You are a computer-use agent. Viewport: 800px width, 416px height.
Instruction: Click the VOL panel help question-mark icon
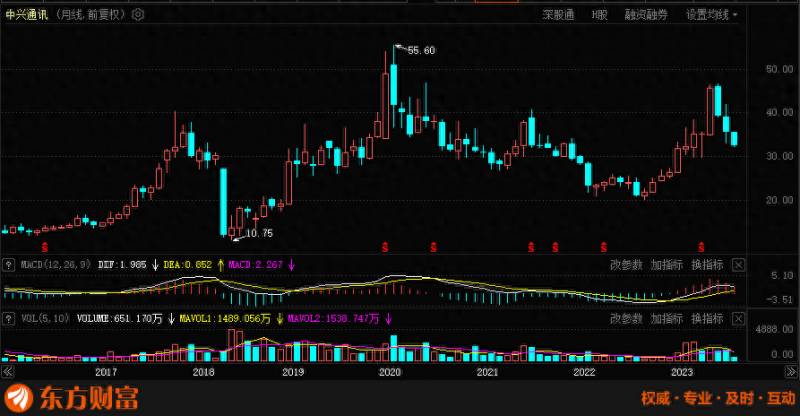point(8,319)
